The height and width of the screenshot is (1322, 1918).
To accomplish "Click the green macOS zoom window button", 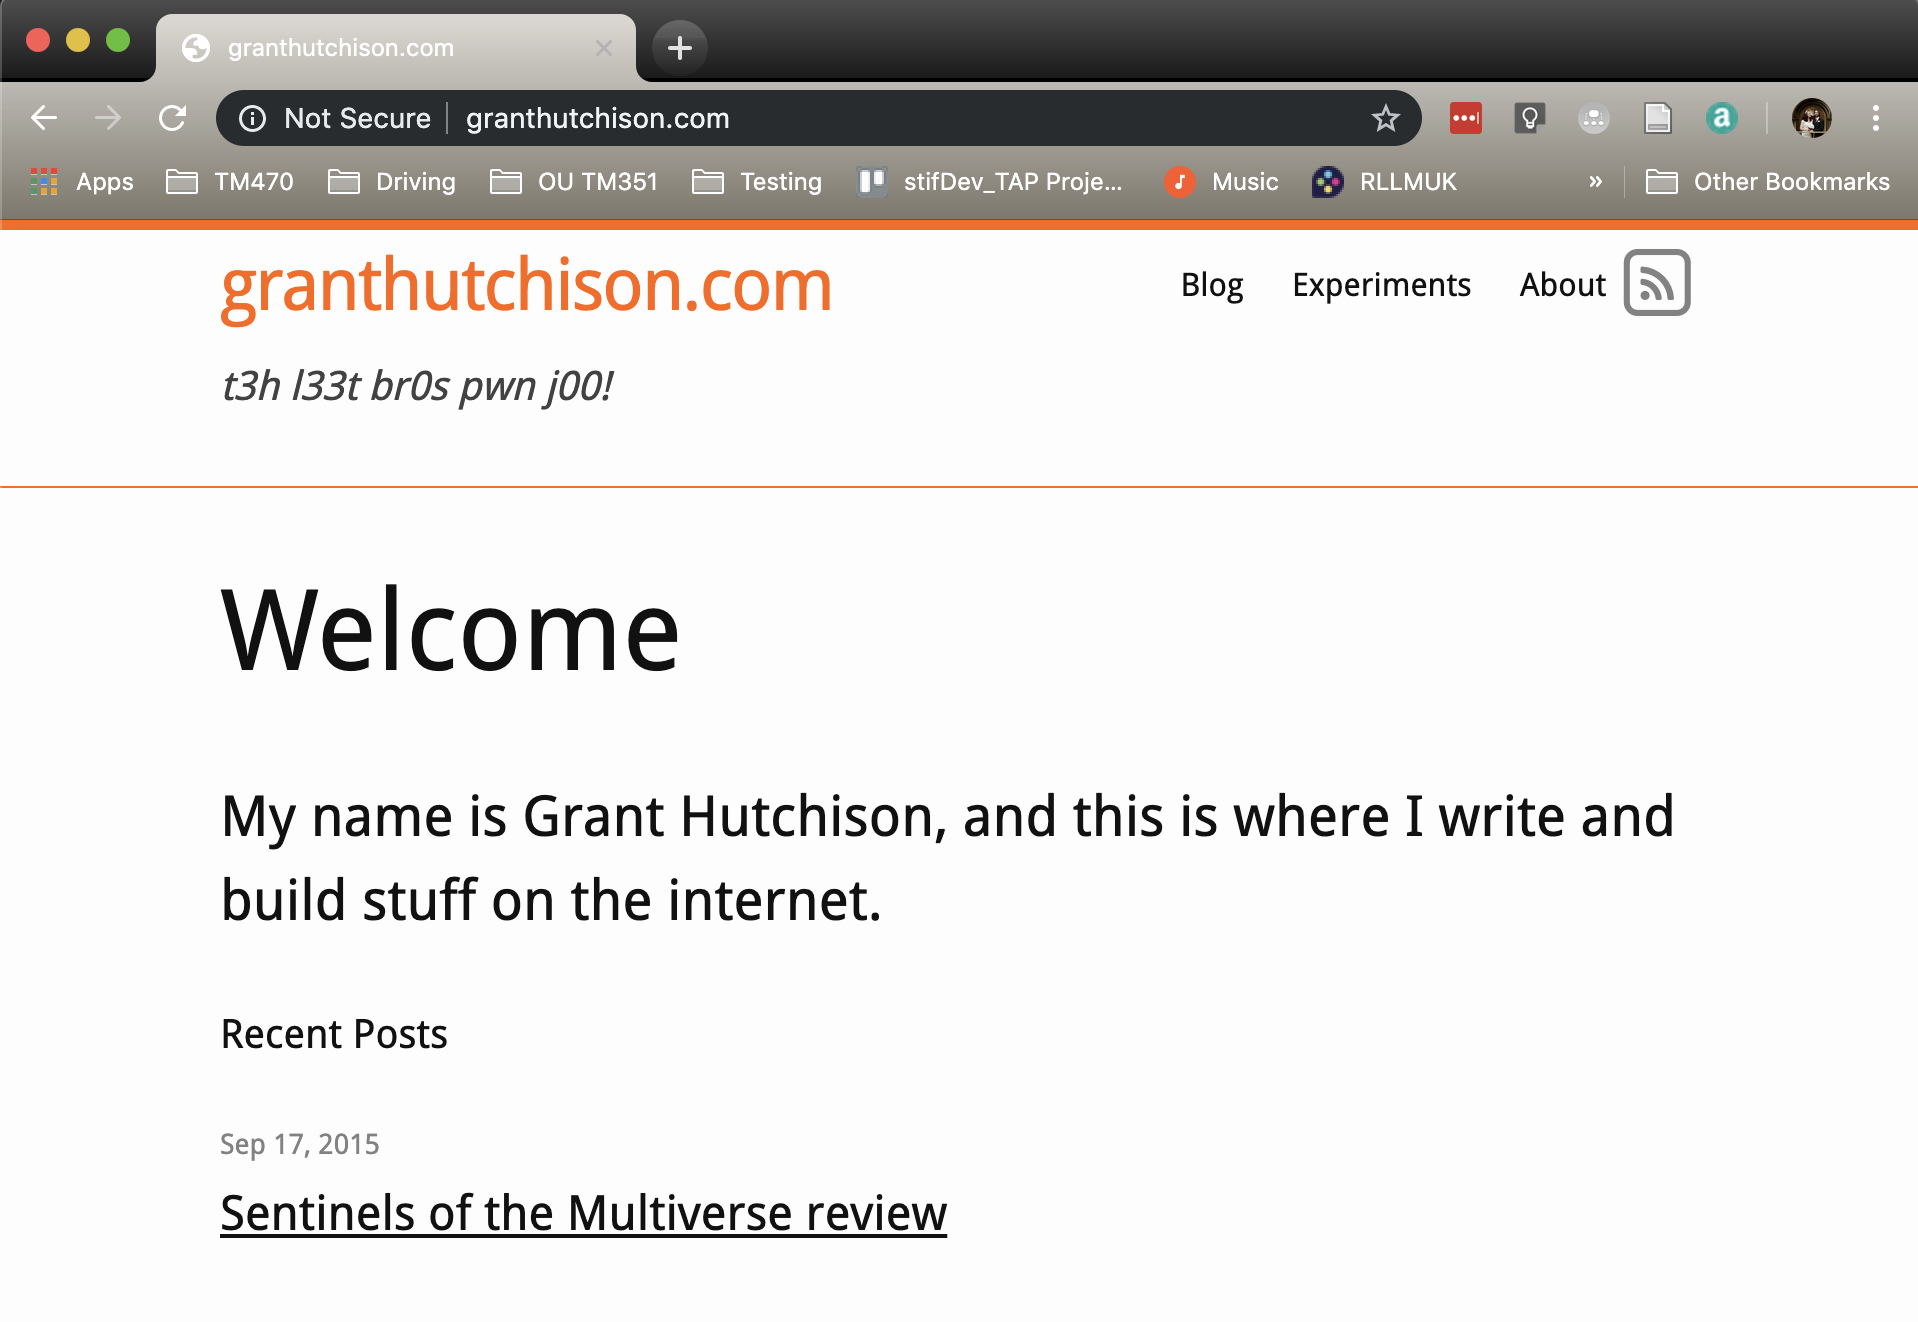I will tap(118, 40).
